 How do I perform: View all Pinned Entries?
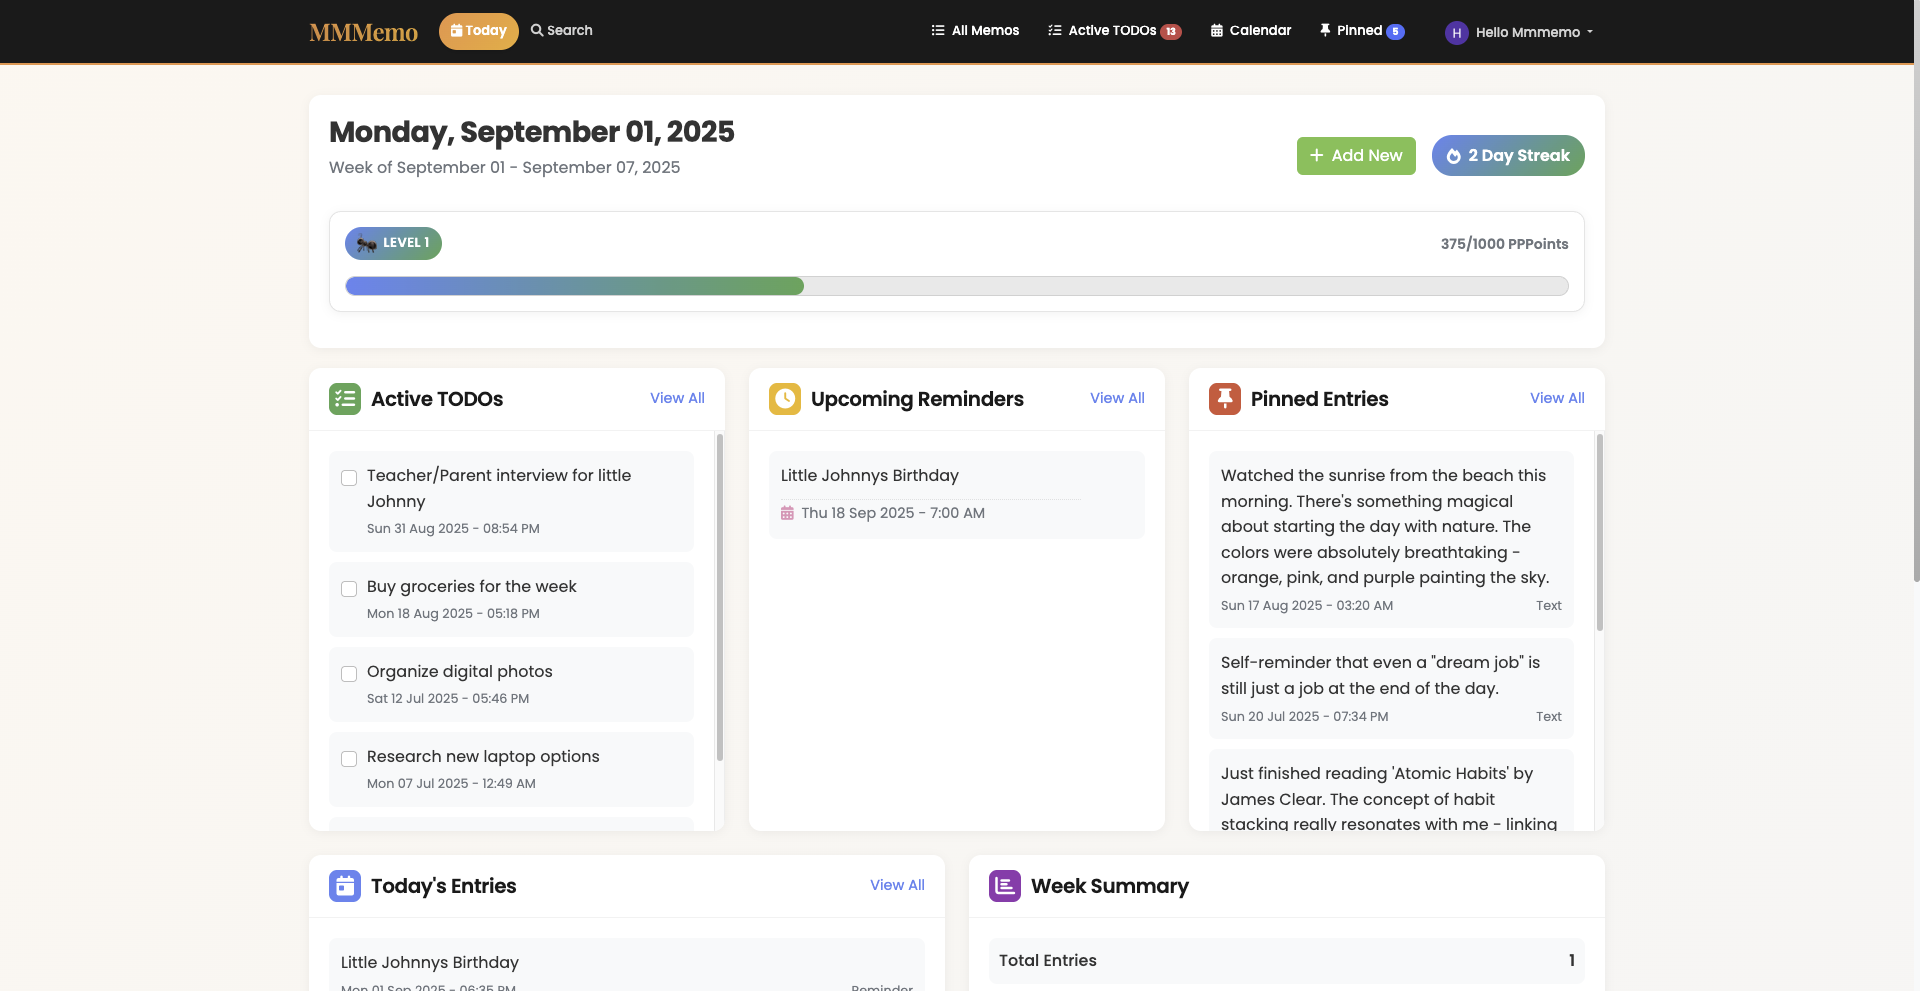pyautogui.click(x=1557, y=398)
